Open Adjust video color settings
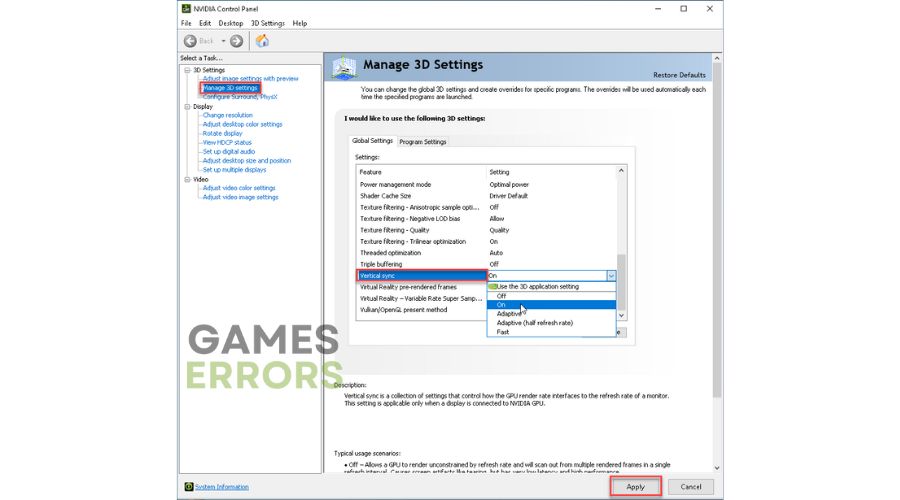900x500 pixels. (239, 188)
